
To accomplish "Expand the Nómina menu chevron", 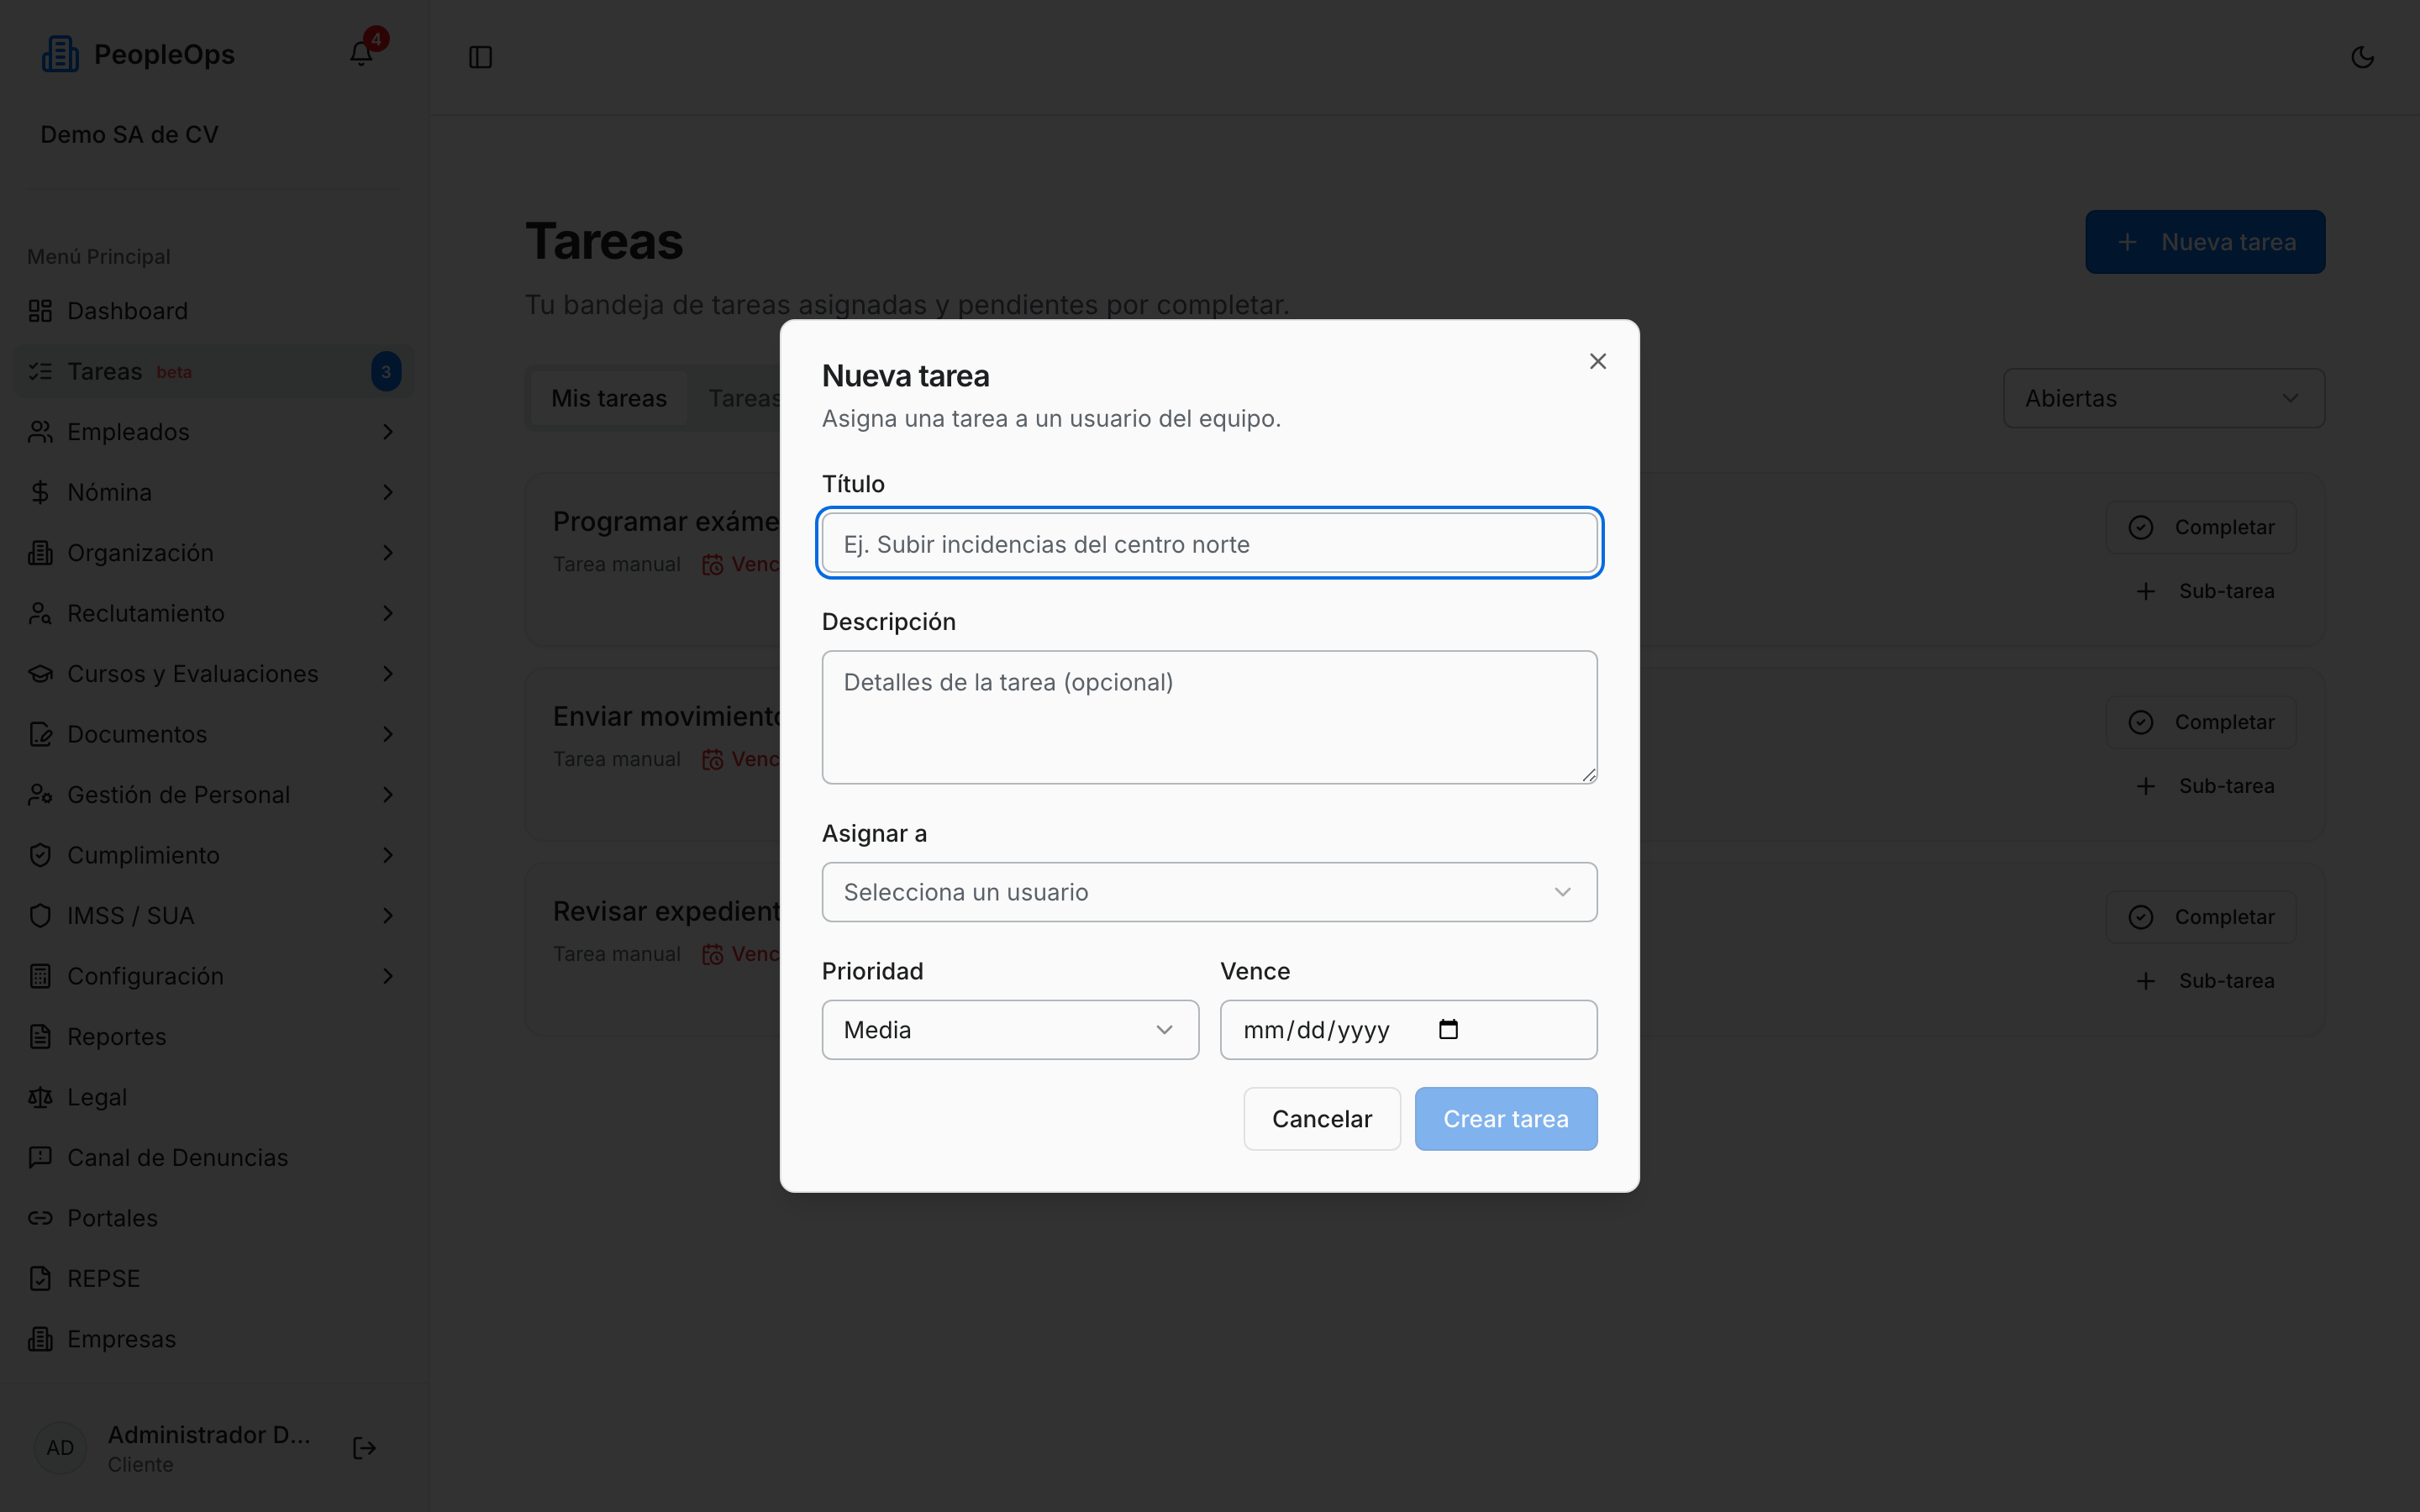I will 388,492.
